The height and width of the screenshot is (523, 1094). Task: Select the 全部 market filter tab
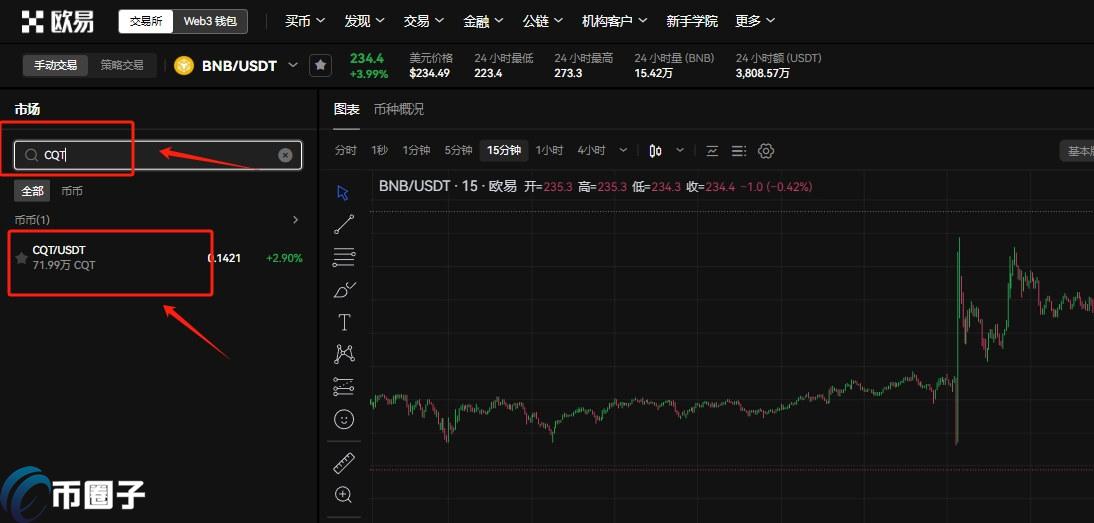[32, 190]
